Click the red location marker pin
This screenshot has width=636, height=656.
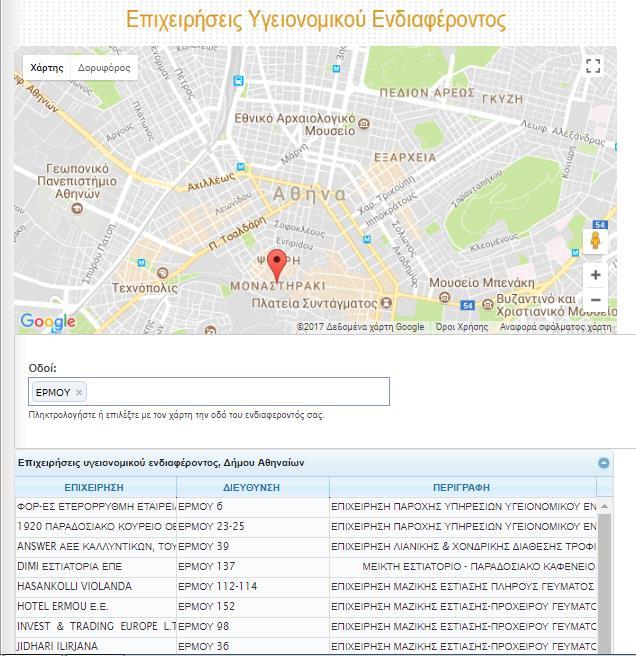click(x=277, y=265)
